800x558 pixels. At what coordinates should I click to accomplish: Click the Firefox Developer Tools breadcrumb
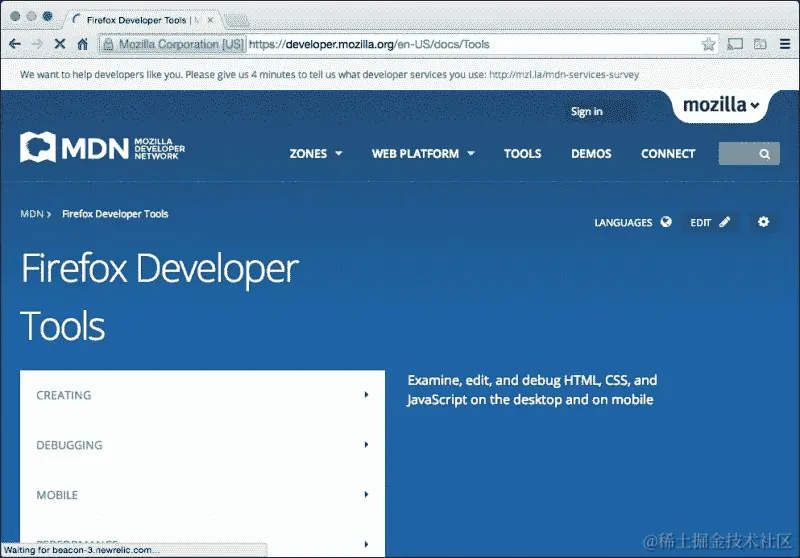[115, 214]
